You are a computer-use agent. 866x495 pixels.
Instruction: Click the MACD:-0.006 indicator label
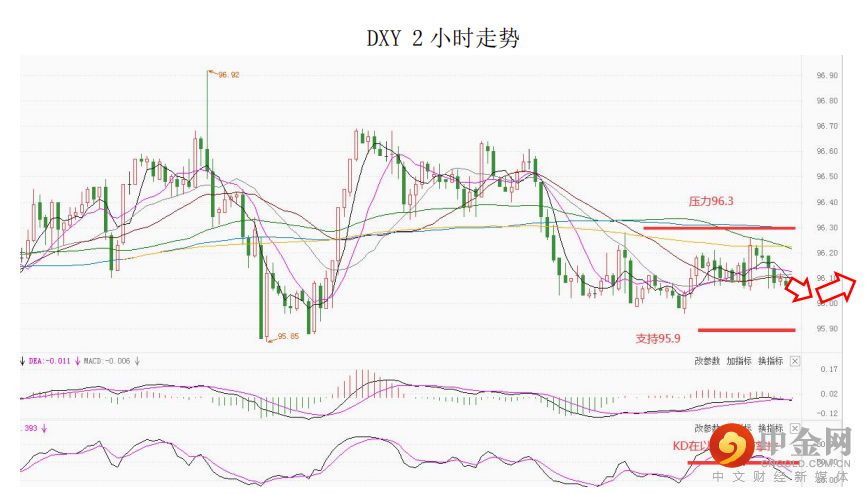coord(107,361)
